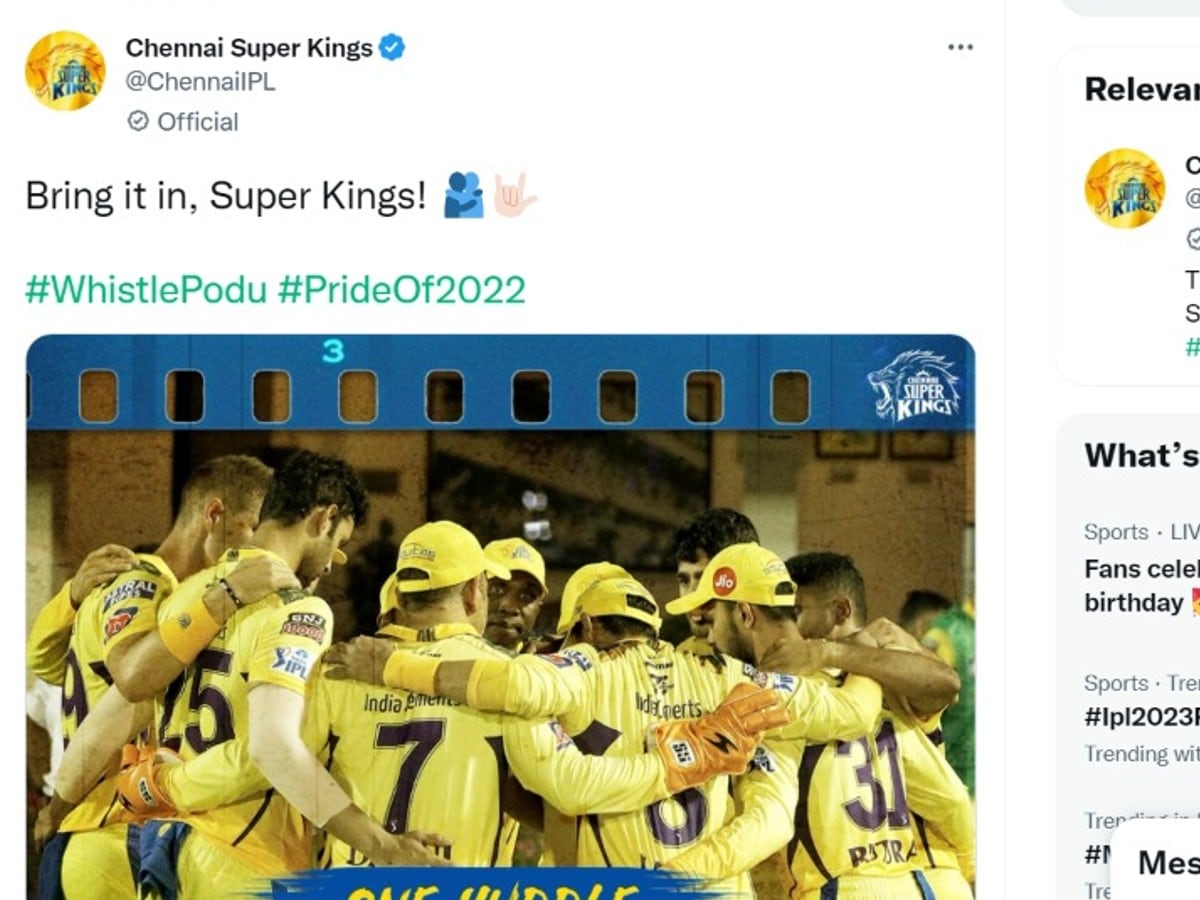
Task: Click the Chennai Super Kings tweet avatar
Action: pos(65,71)
